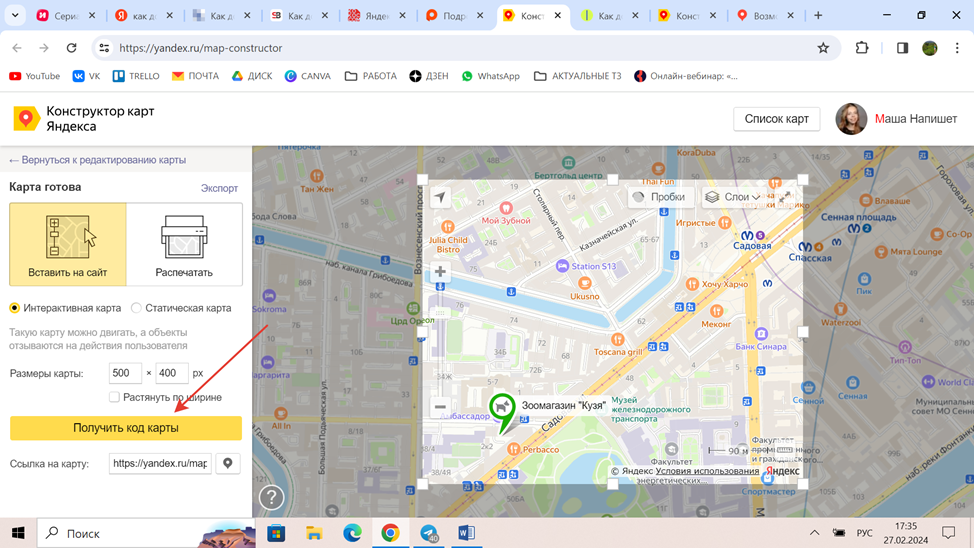Screen dimensions: 974x548
Task: Click the placemark icon beside map link field
Action: [228, 464]
